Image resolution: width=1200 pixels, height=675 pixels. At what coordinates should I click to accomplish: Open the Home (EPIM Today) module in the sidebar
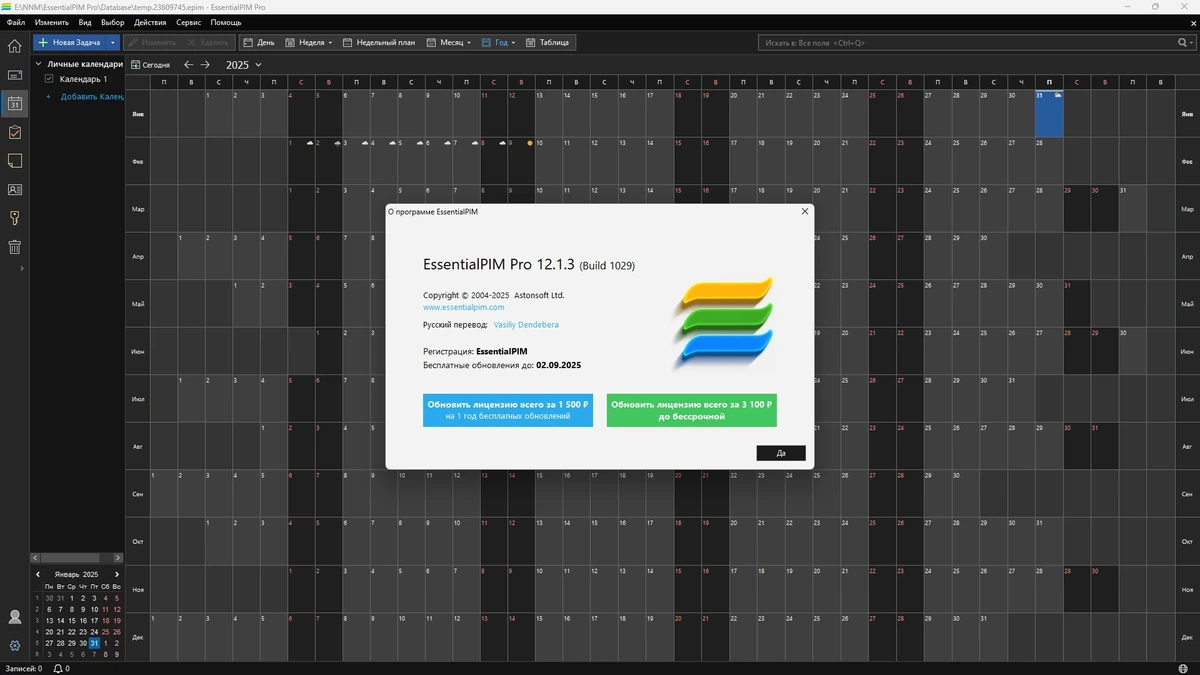[14, 46]
